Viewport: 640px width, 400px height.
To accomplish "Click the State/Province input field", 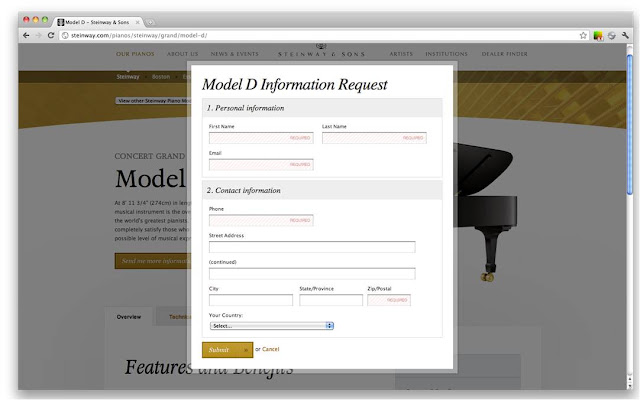I will tap(331, 300).
